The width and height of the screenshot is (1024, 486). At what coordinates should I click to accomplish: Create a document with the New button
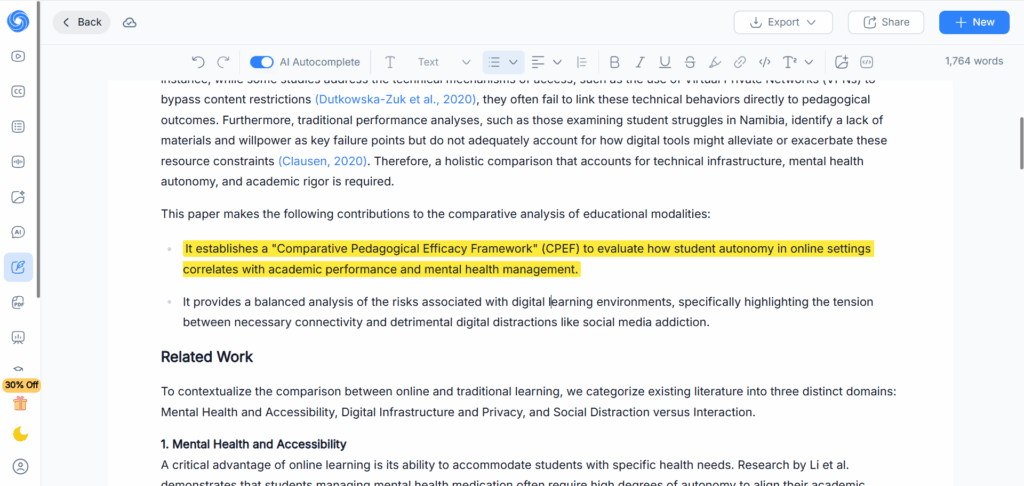click(974, 22)
